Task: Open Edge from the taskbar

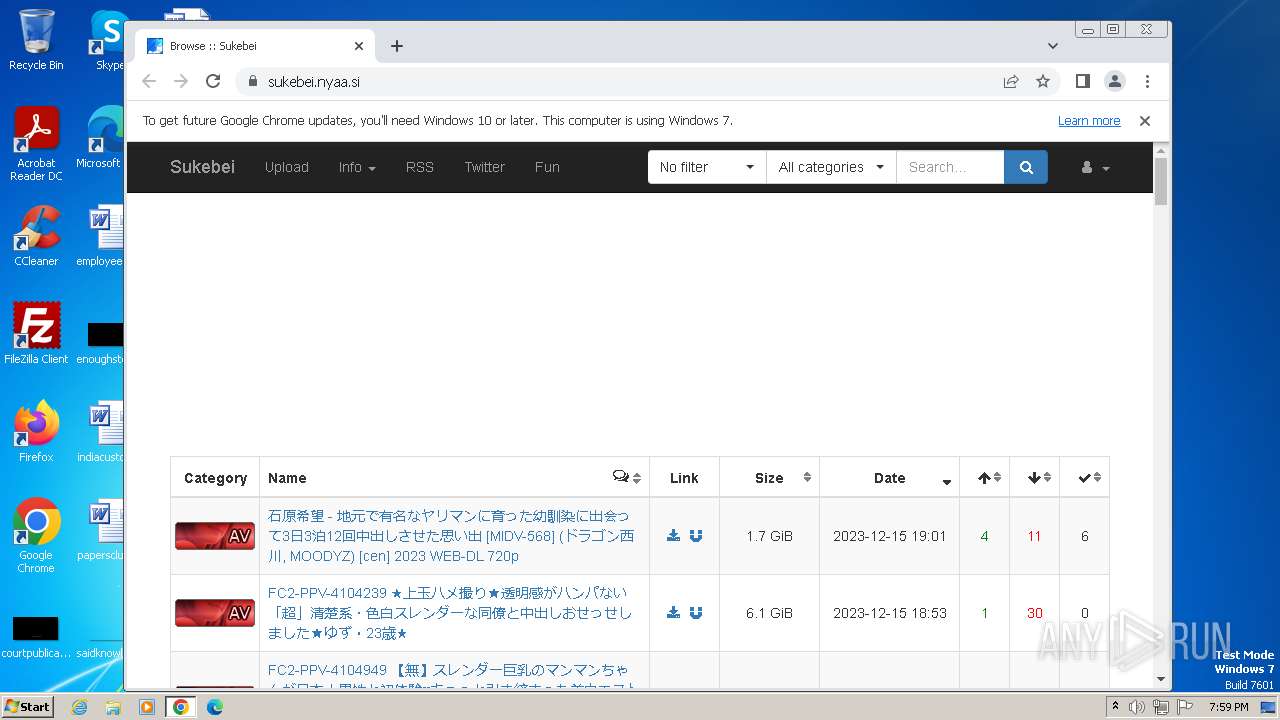Action: (214, 707)
